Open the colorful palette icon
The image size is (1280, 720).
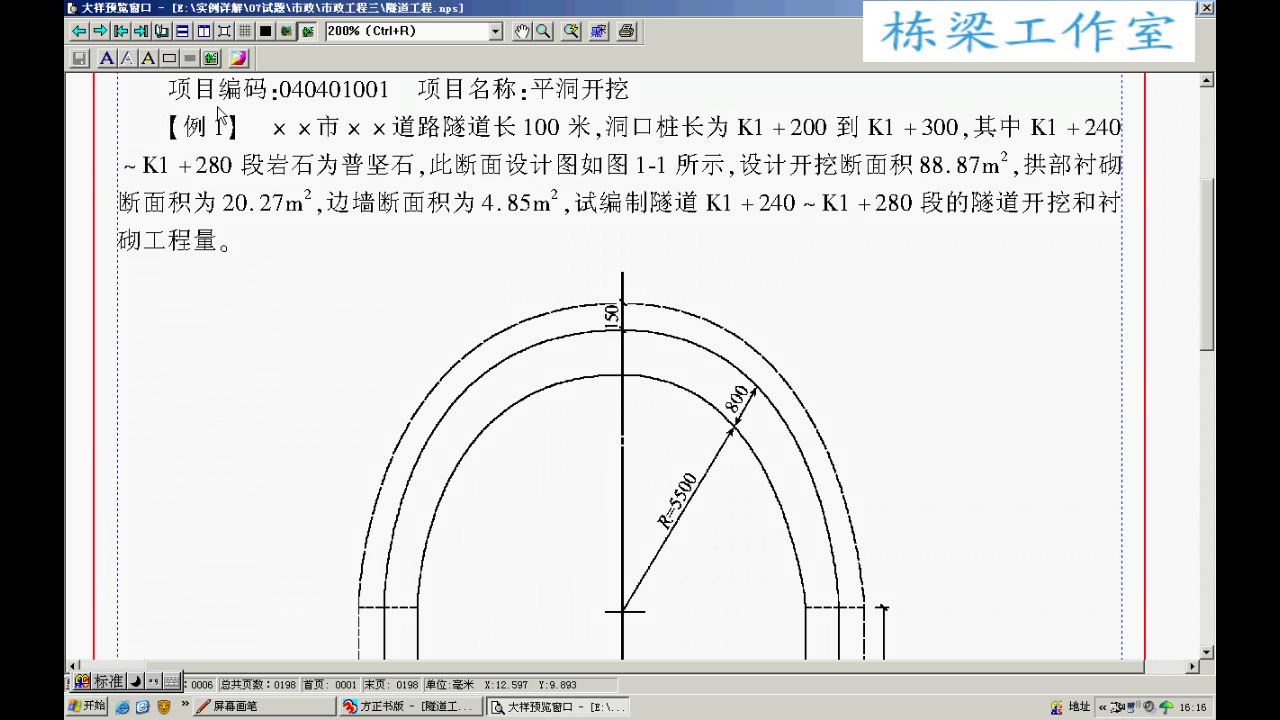238,58
